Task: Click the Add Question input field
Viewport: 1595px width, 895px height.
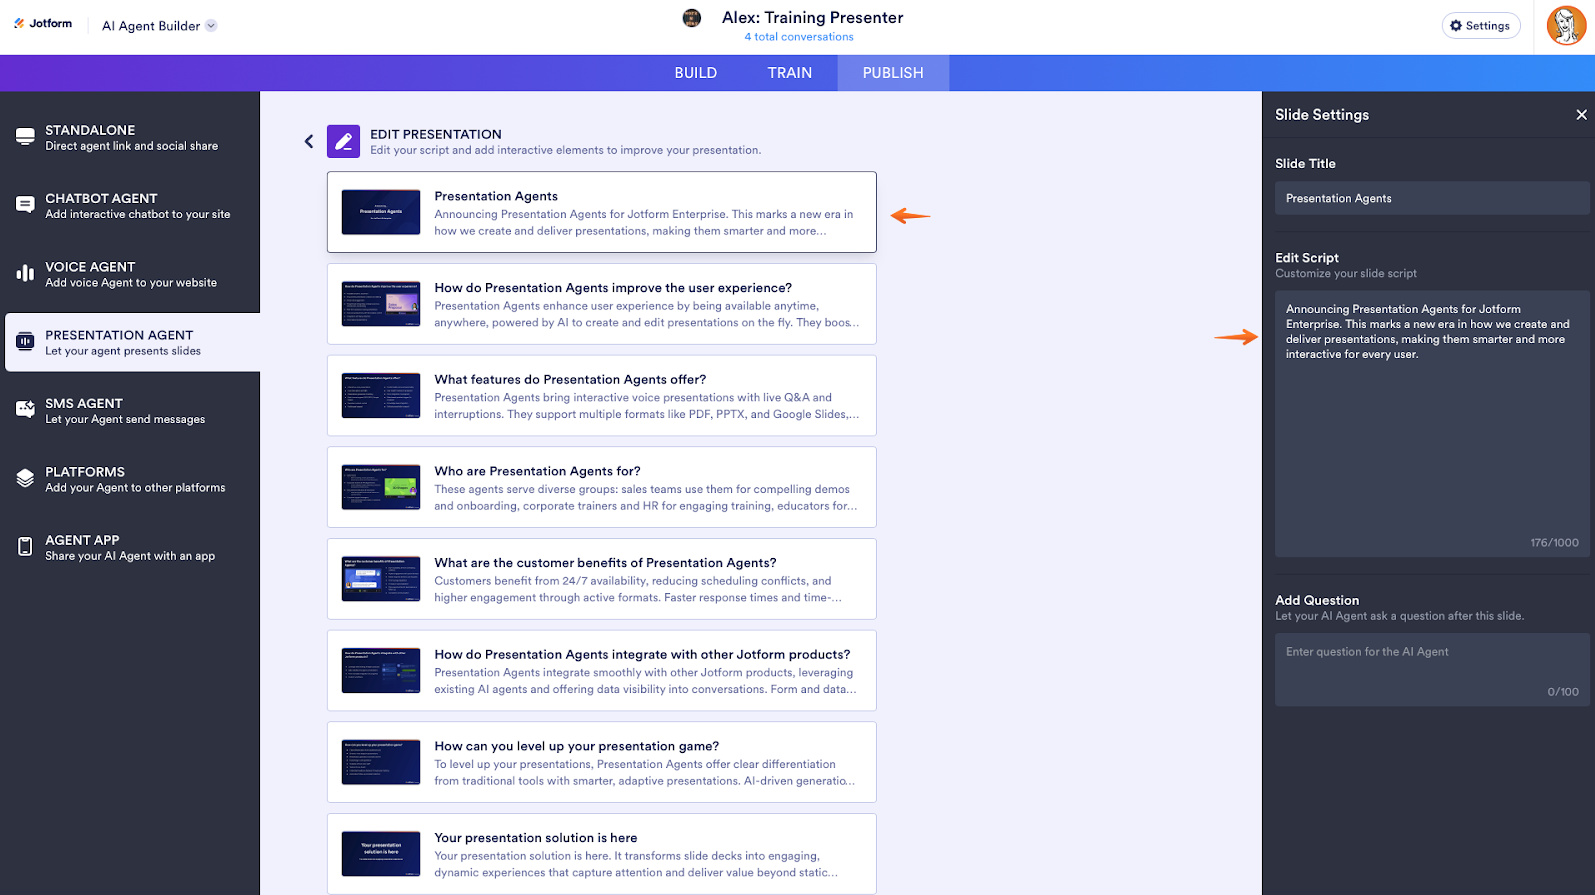Action: [1432, 669]
